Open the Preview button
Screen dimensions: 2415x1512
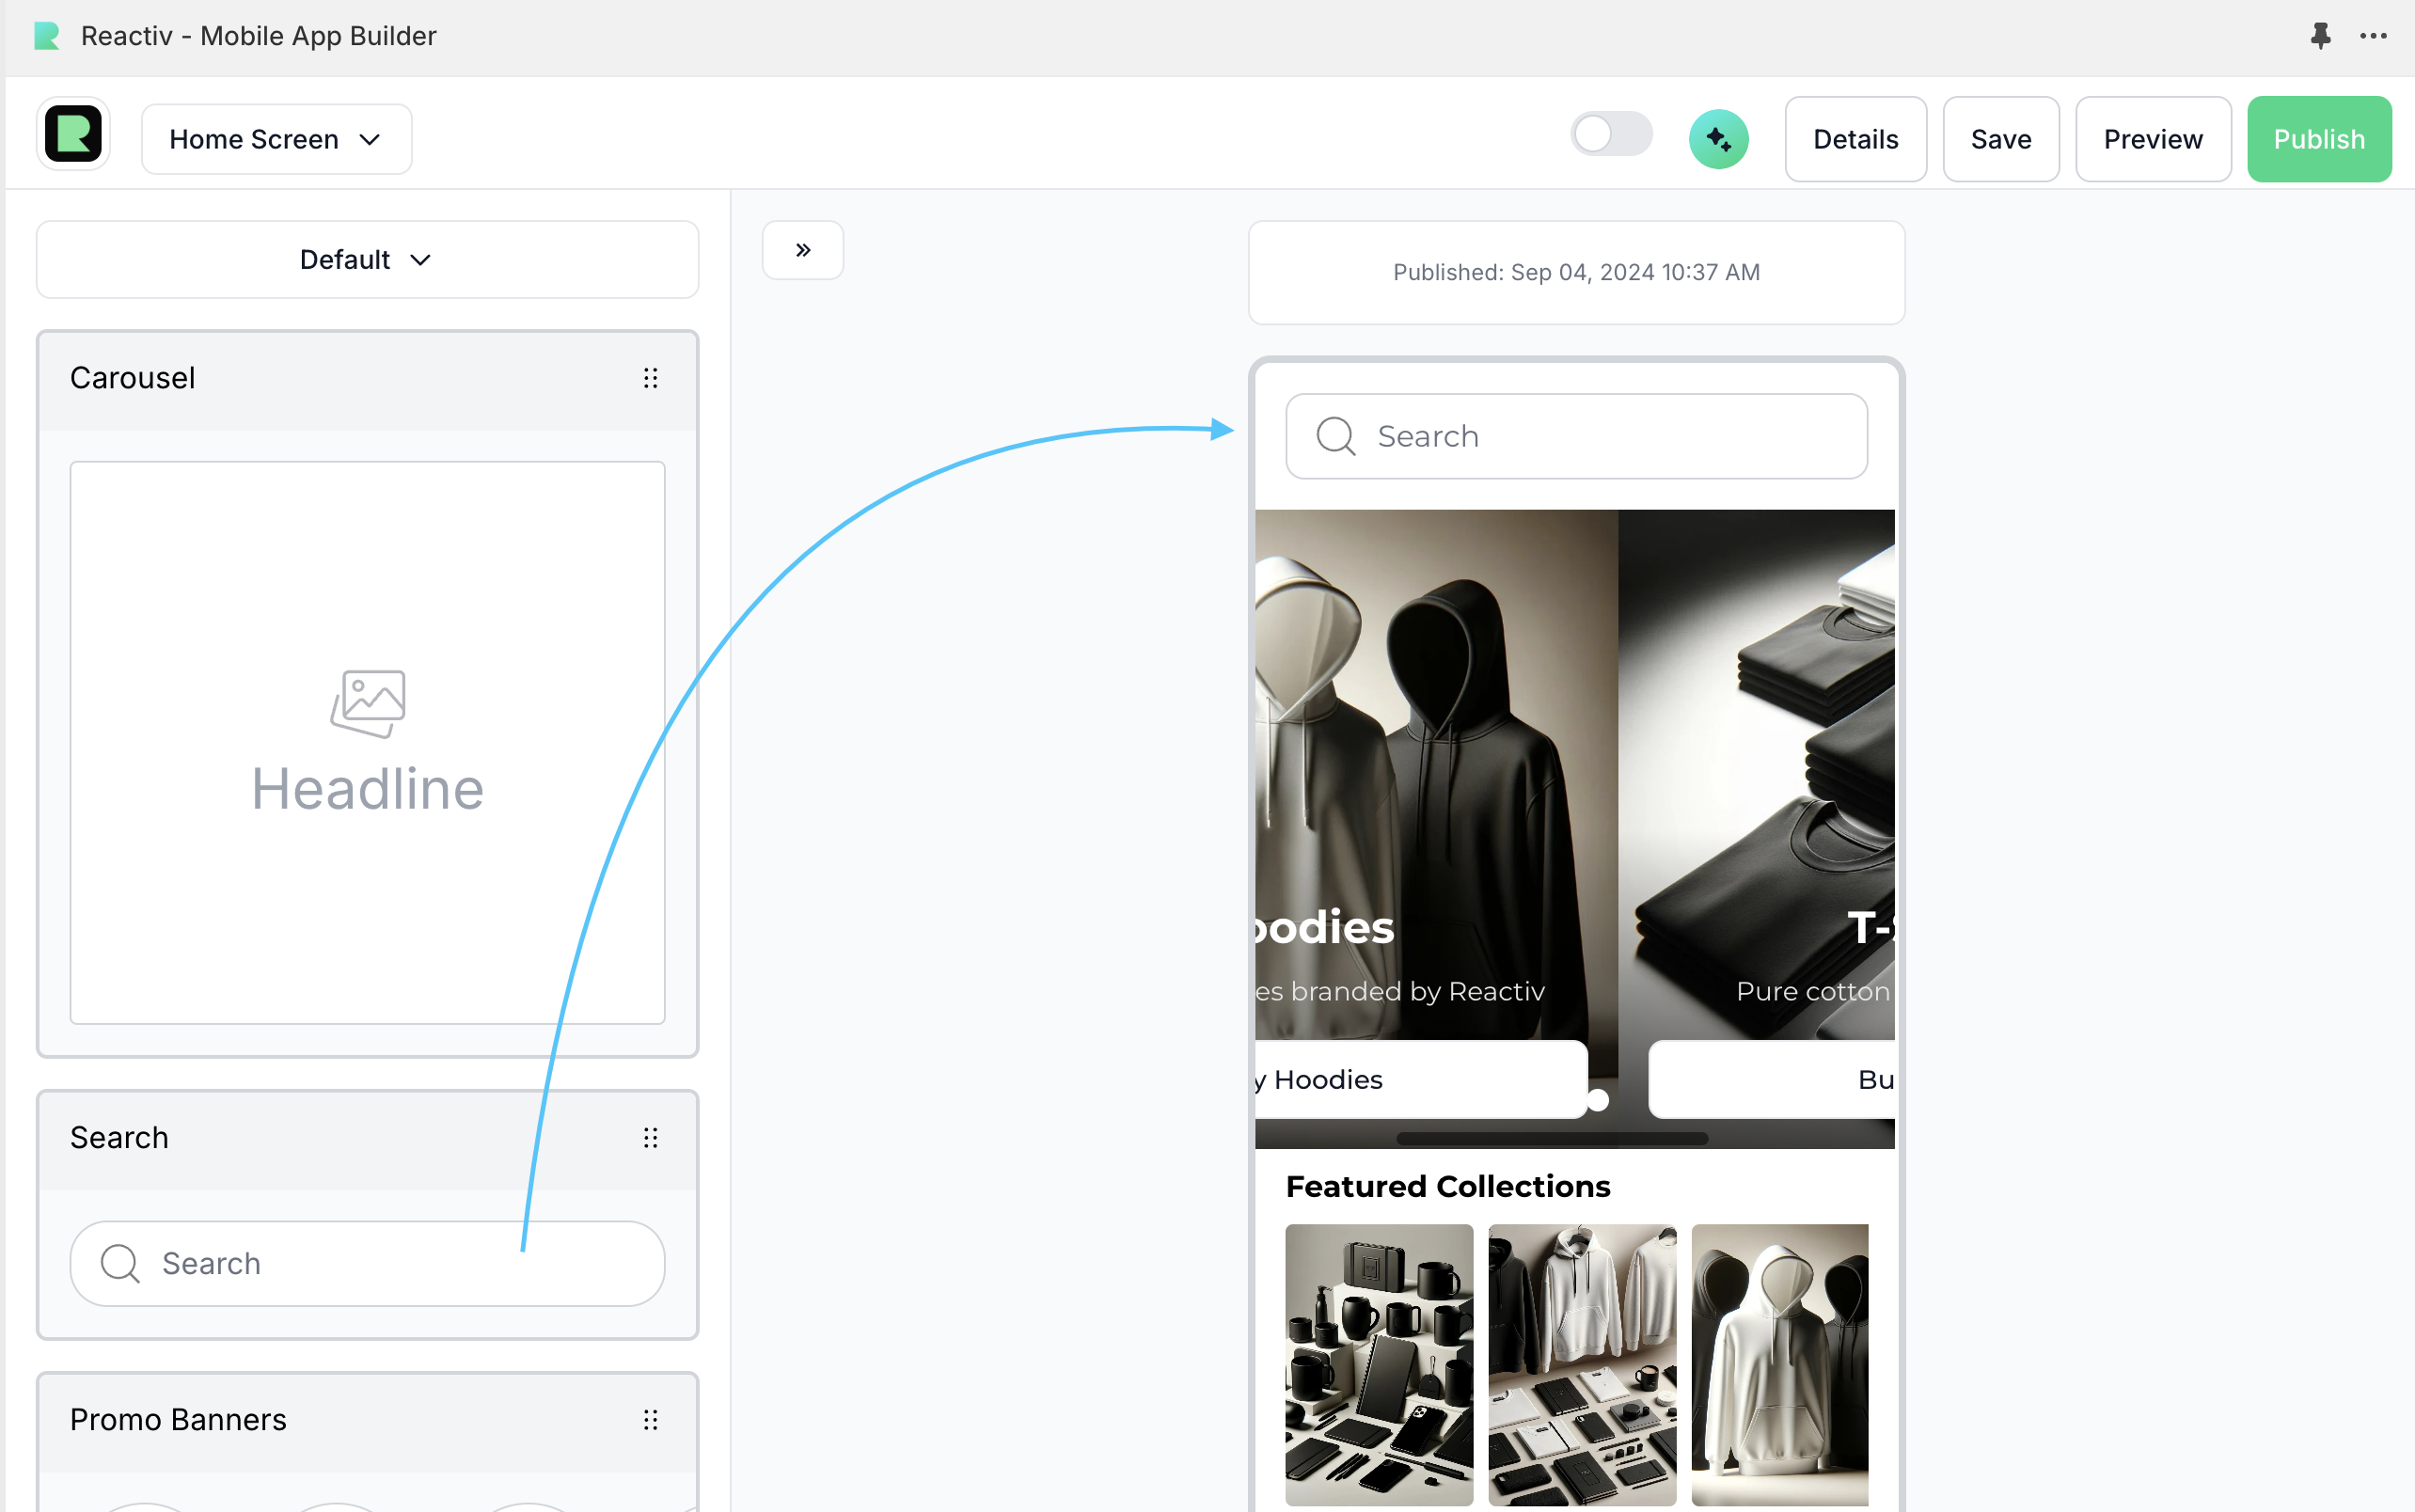[2152, 139]
